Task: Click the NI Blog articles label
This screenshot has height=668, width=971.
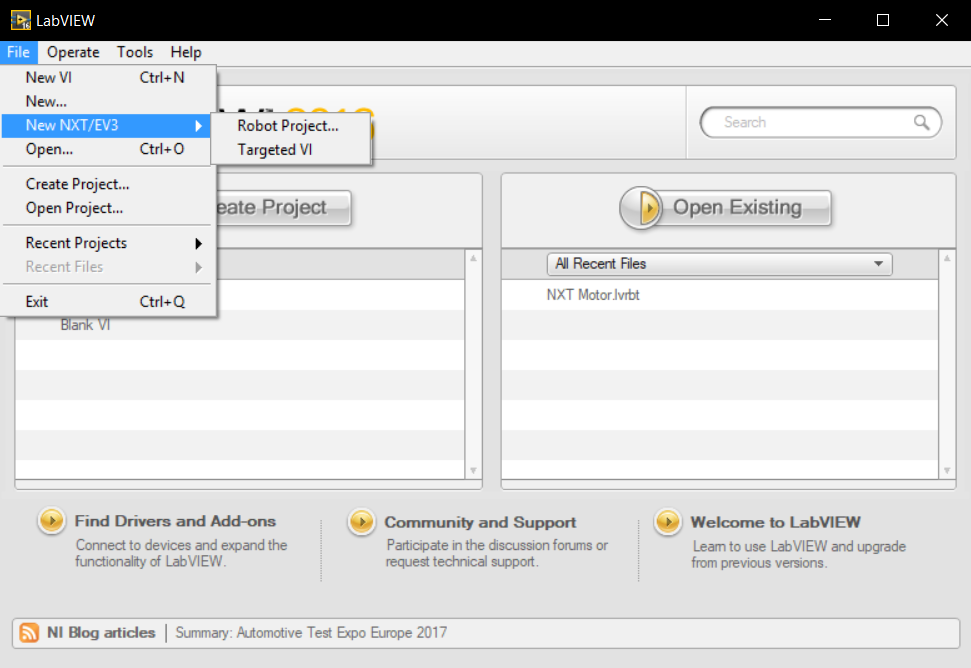Action: pos(101,633)
